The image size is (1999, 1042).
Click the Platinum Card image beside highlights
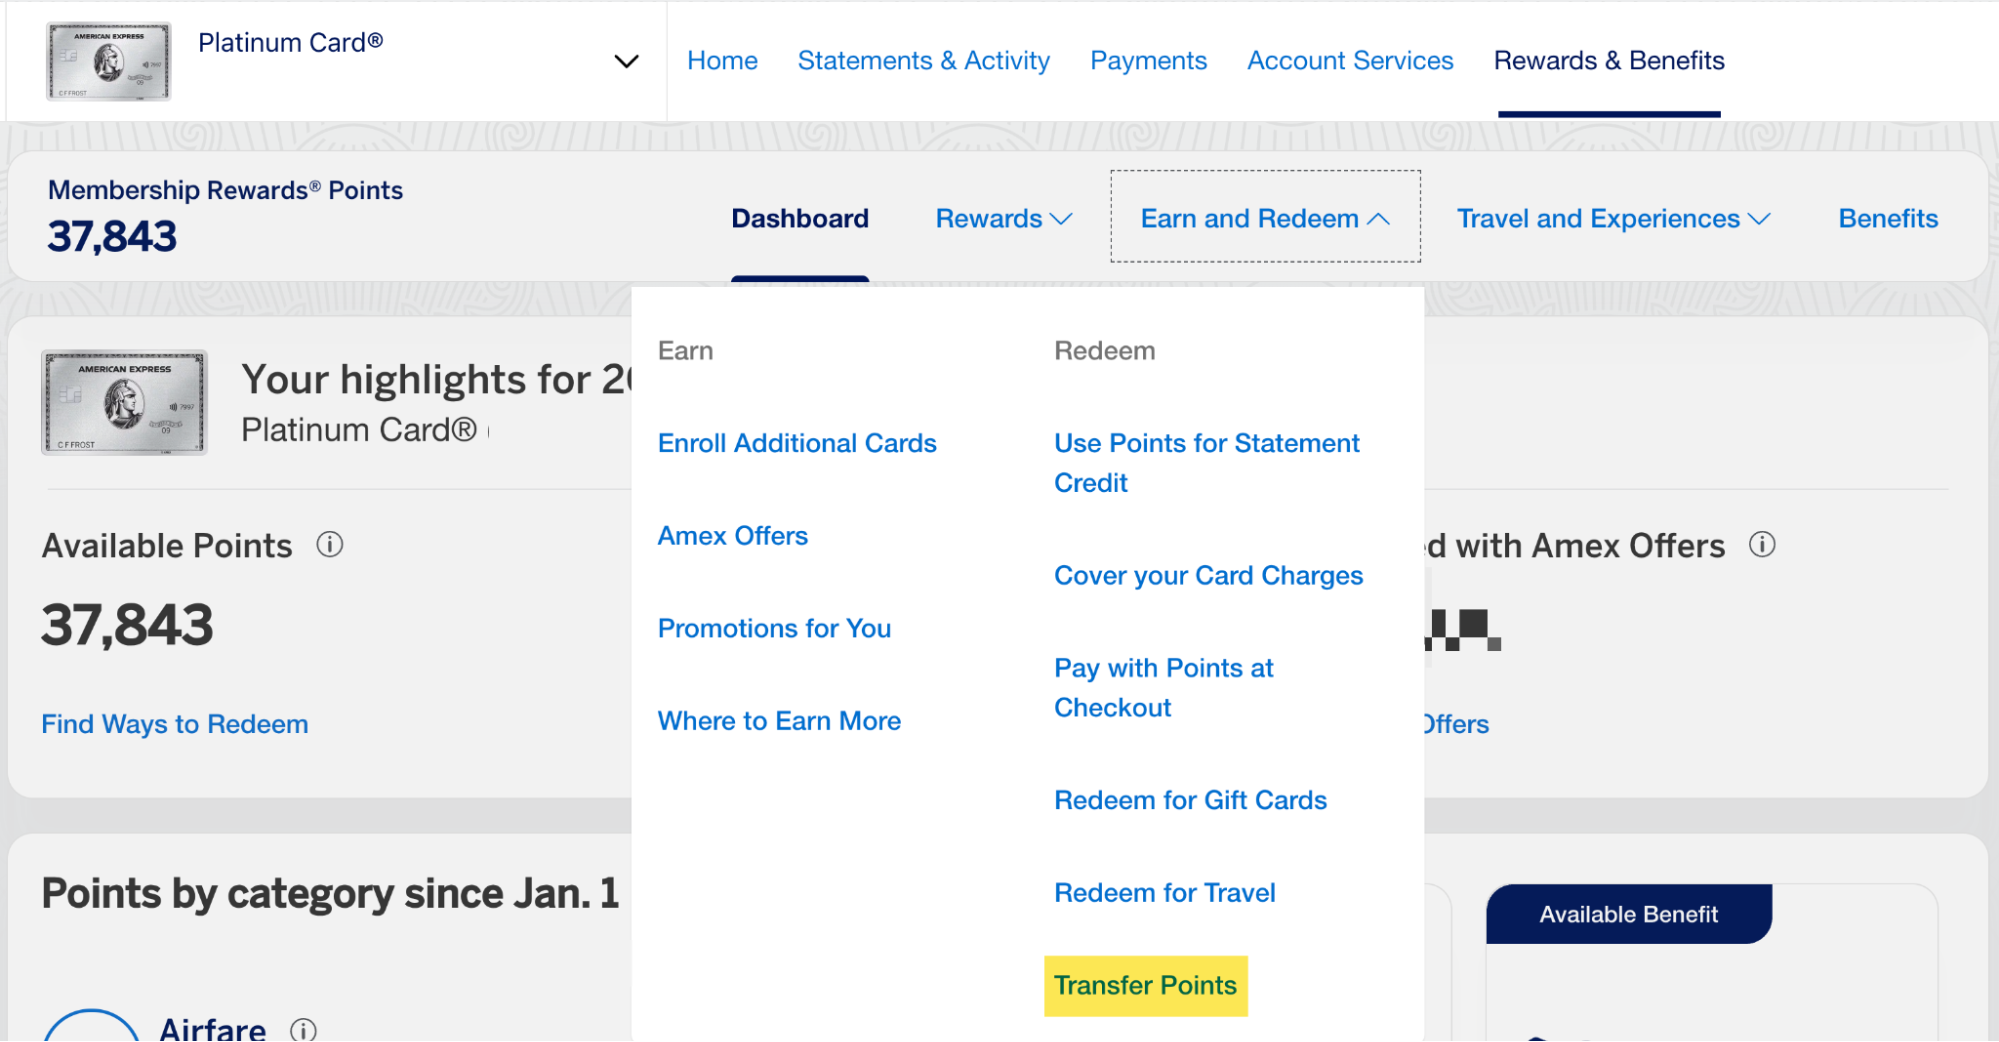pyautogui.click(x=125, y=403)
